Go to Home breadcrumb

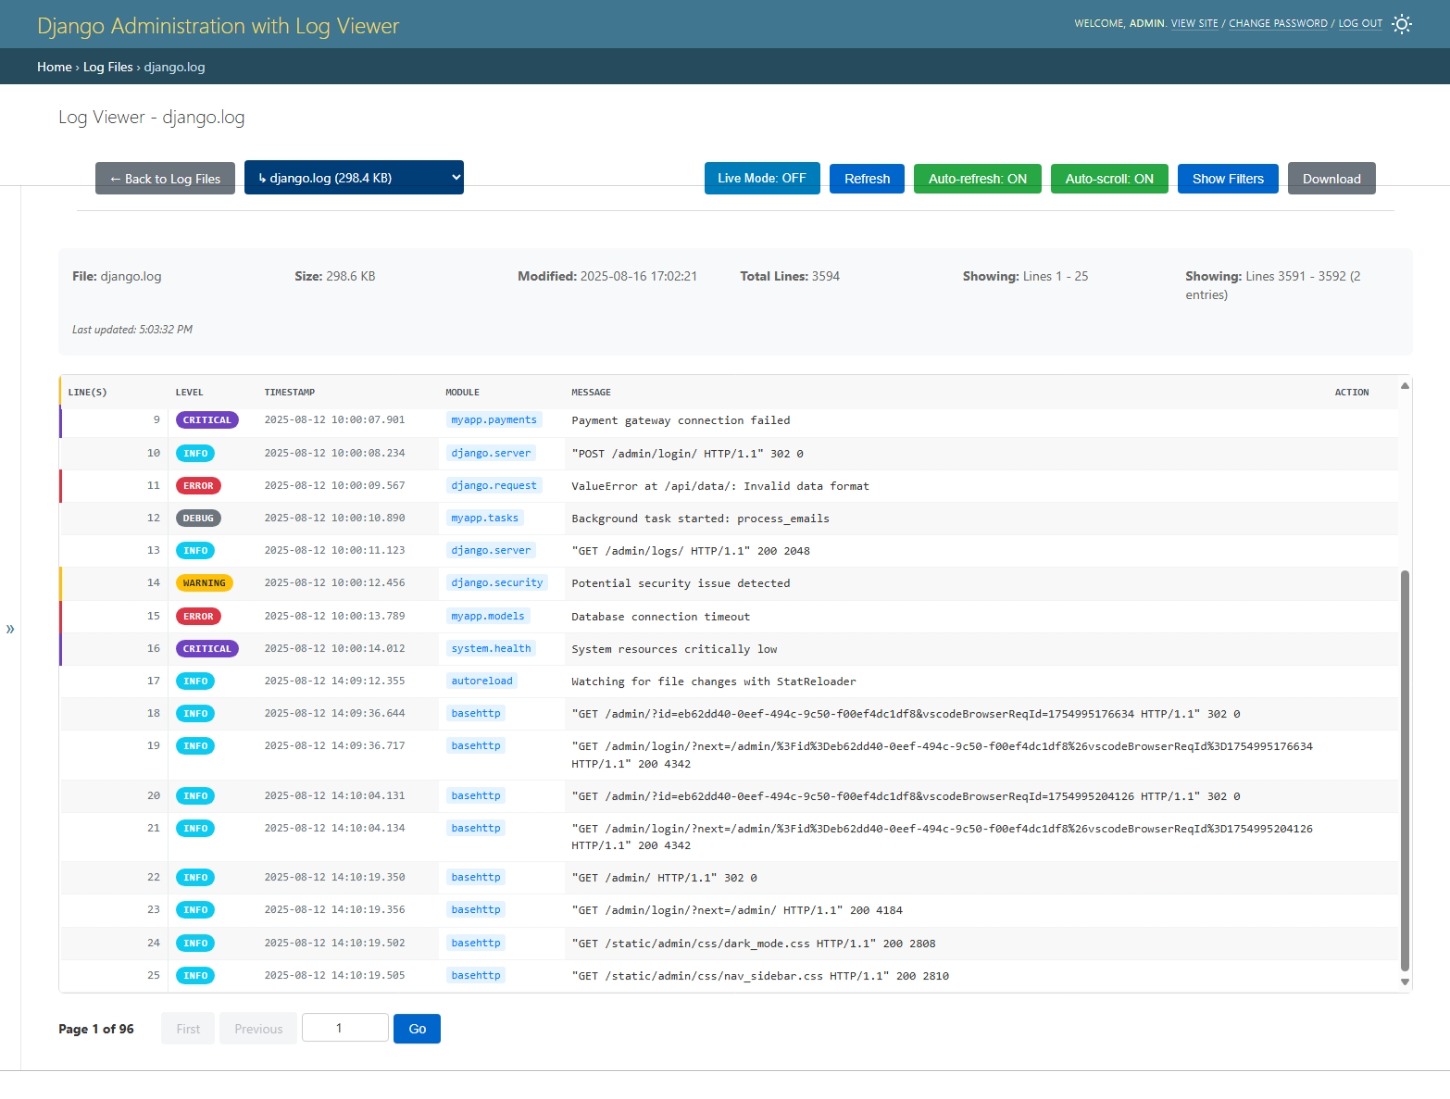[x=54, y=67]
